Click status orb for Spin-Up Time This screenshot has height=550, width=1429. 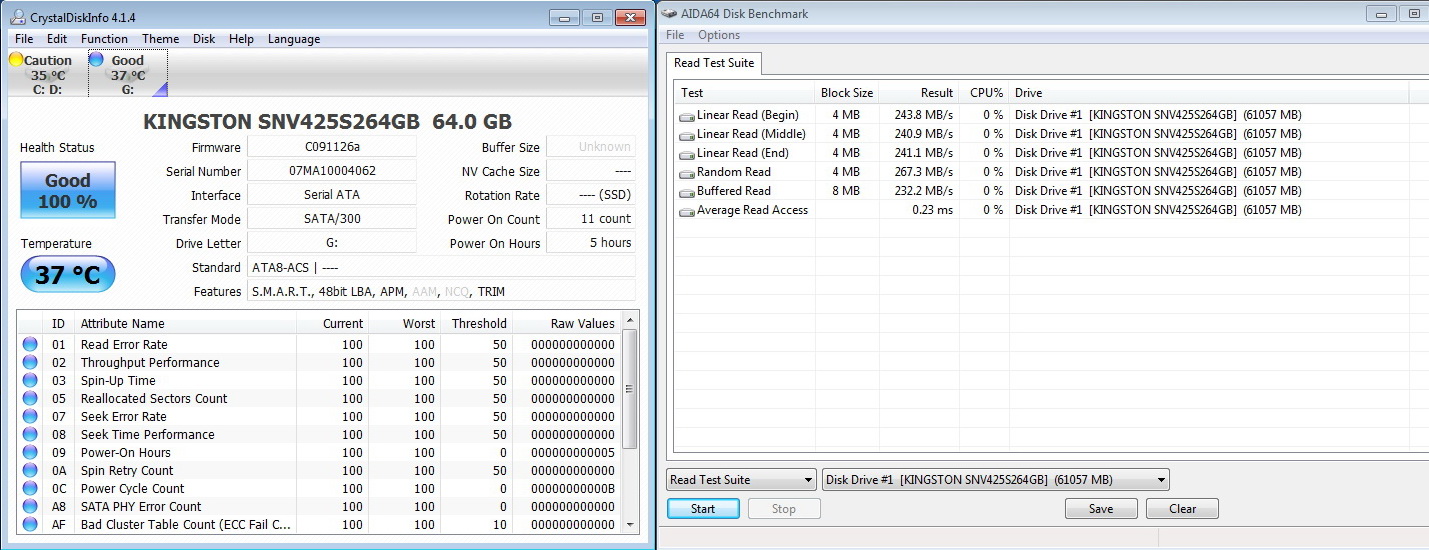(30, 381)
